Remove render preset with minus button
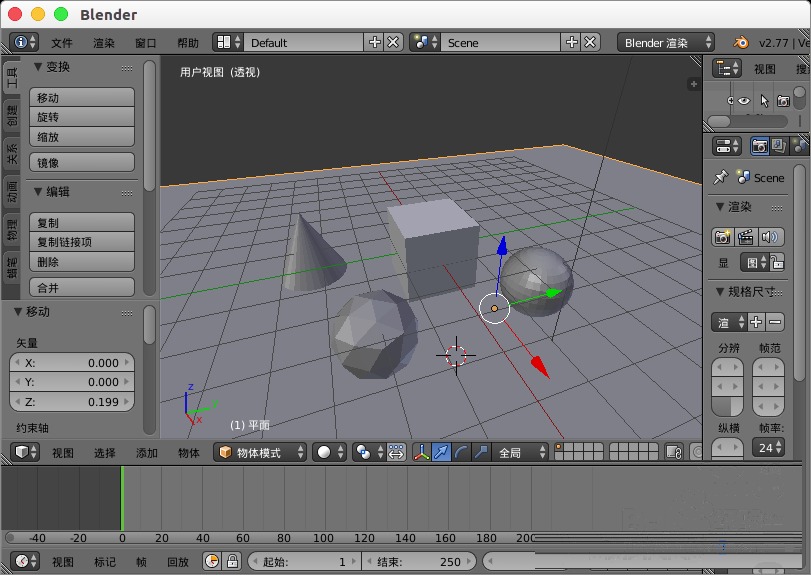The height and width of the screenshot is (575, 811). [x=775, y=322]
